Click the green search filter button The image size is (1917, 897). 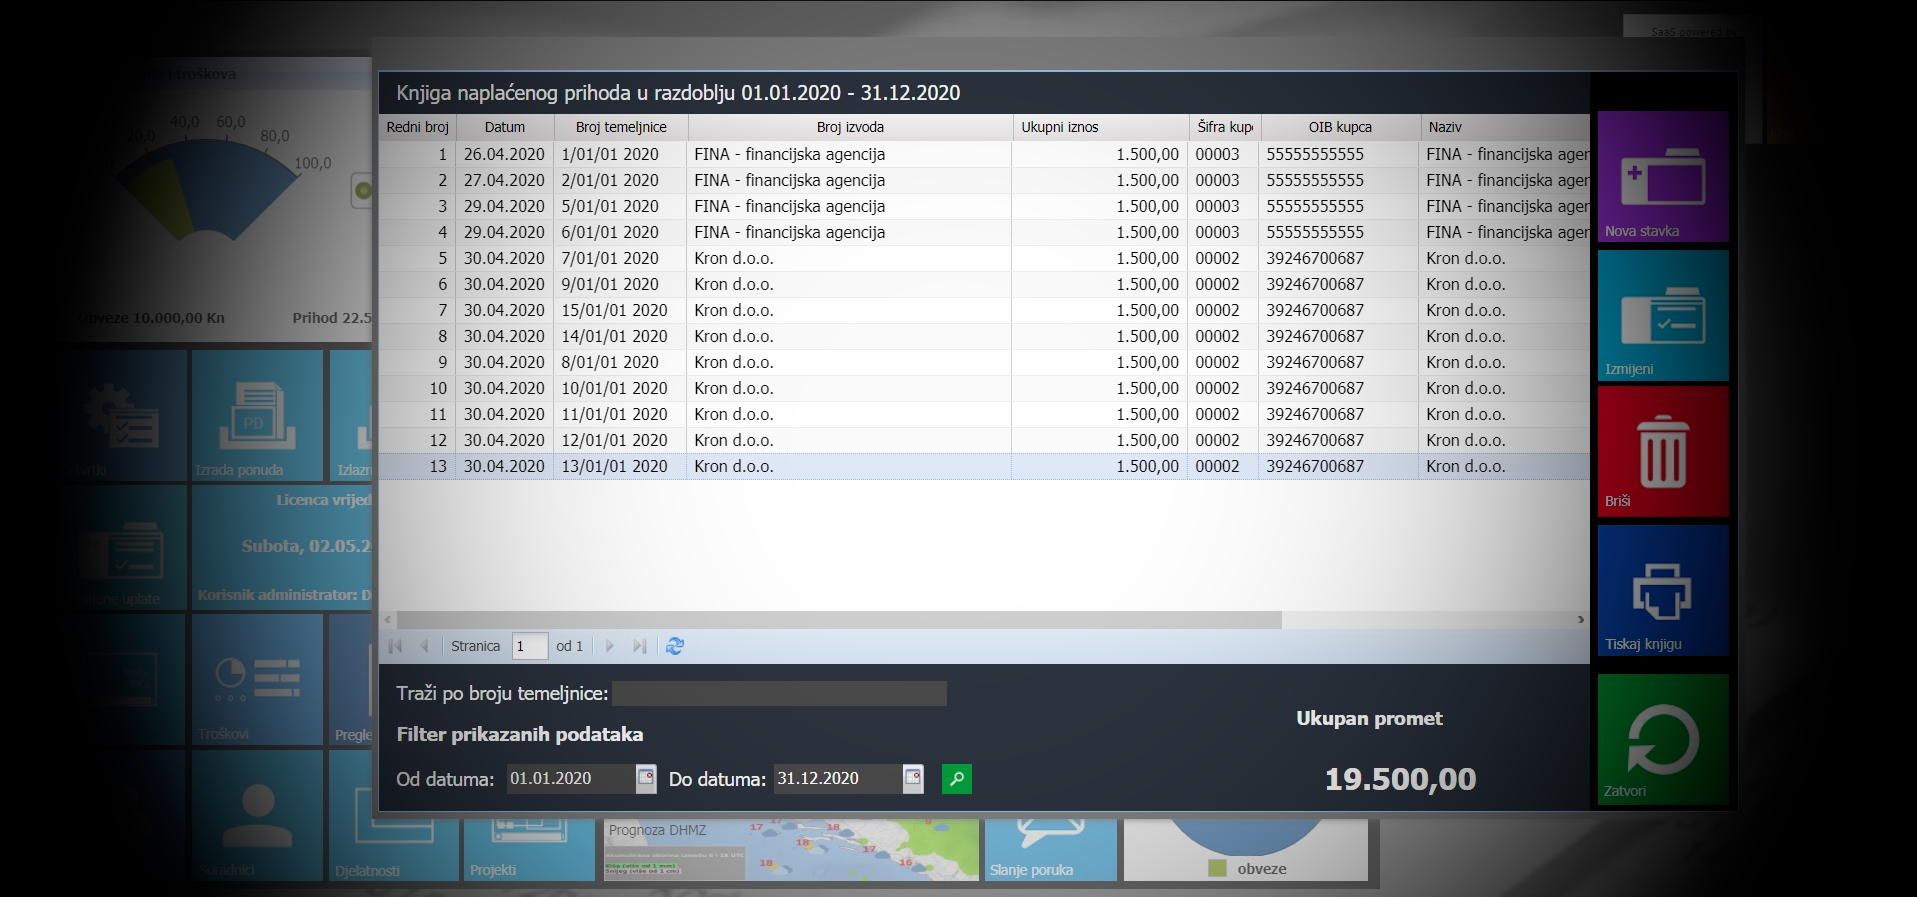957,778
